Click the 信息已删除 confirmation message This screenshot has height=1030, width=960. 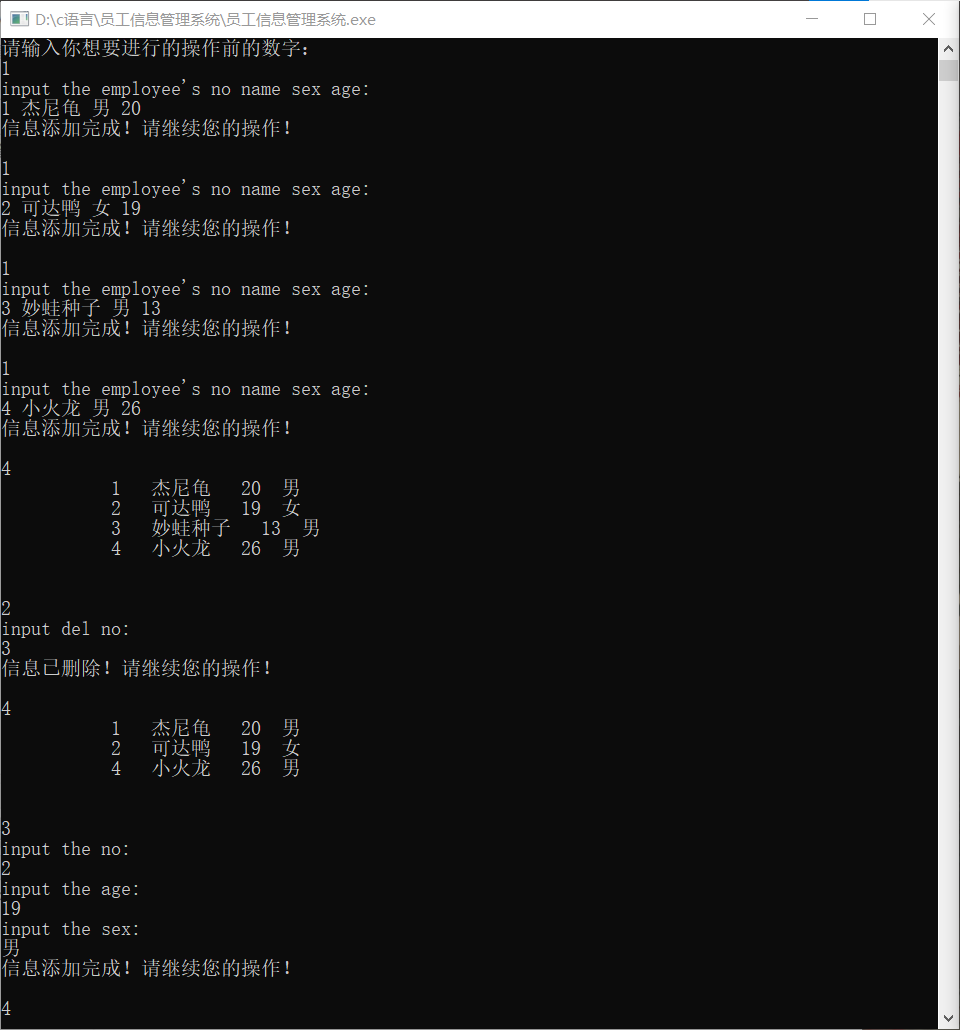coord(137,669)
